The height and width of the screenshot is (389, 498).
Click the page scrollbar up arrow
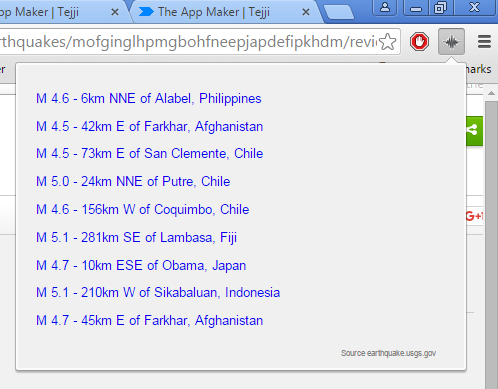pos(491,93)
